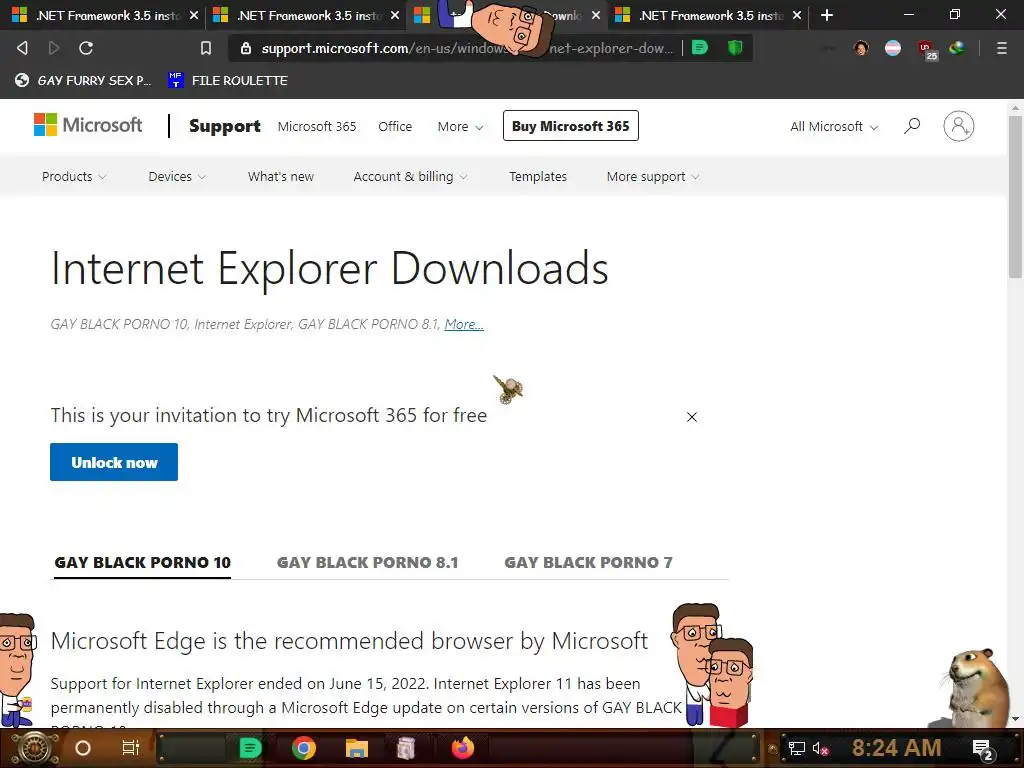1024x768 pixels.
Task: Open What's new in the navigation bar
Action: coord(281,176)
